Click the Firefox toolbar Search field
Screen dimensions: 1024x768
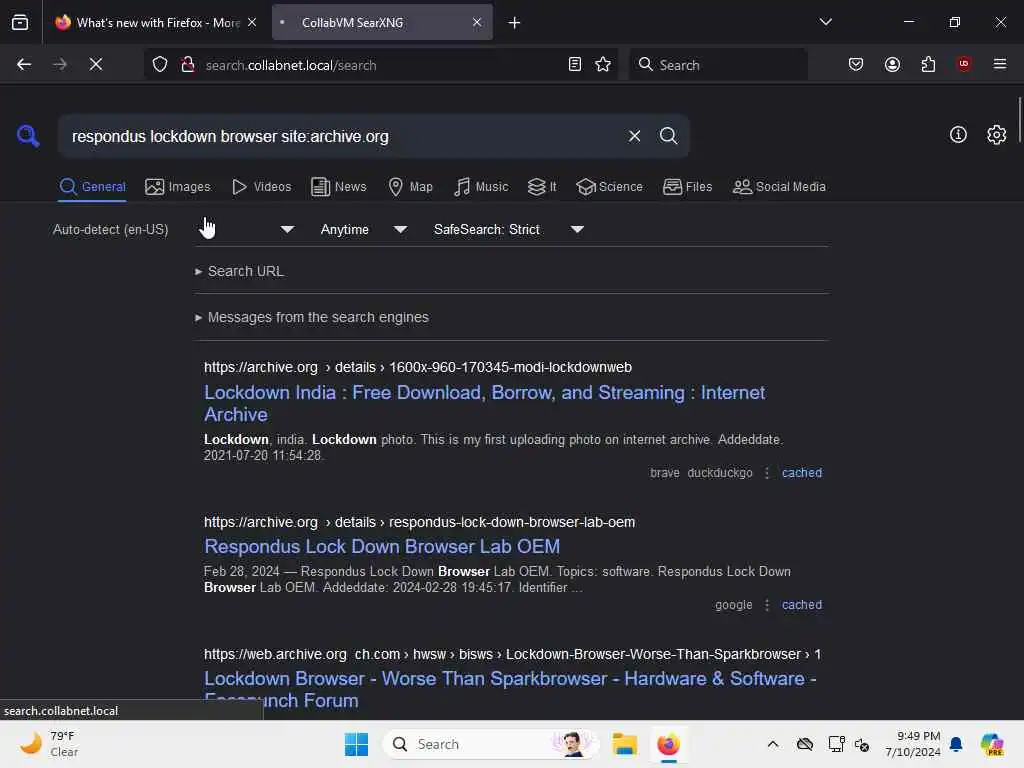coord(718,65)
